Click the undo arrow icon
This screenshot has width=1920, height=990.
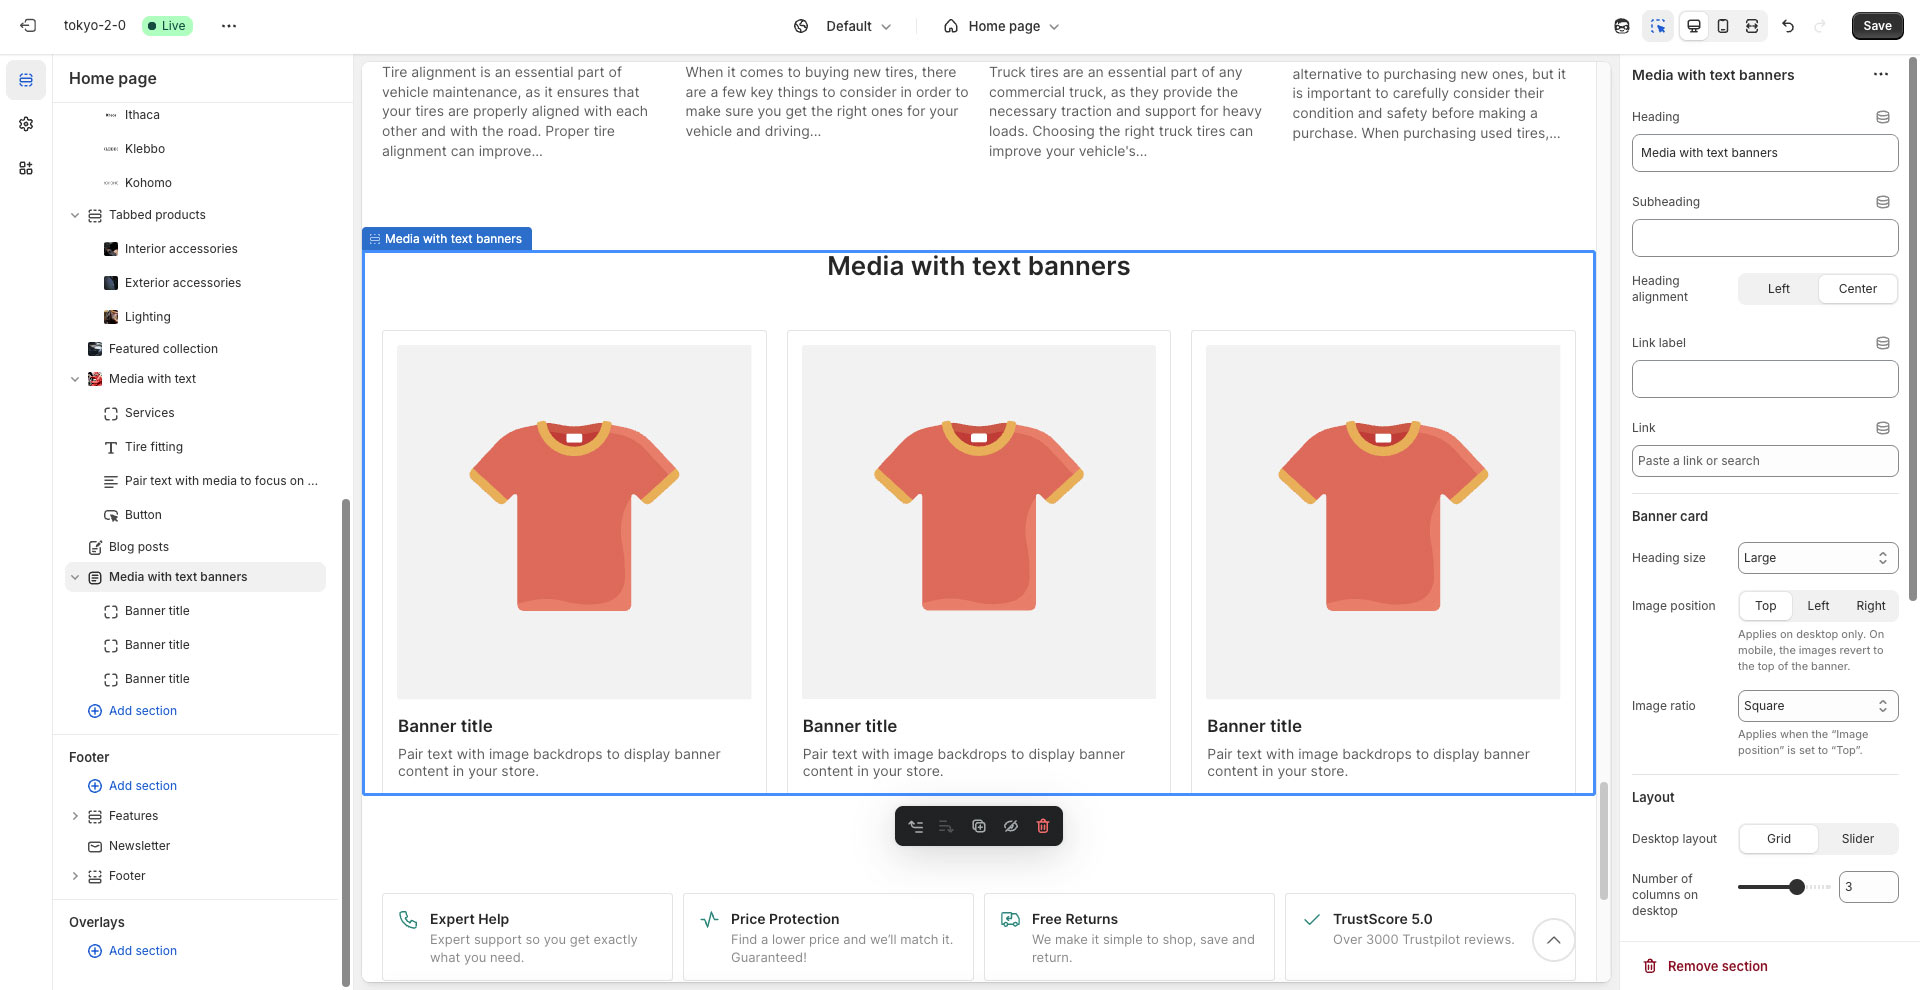tap(1788, 26)
